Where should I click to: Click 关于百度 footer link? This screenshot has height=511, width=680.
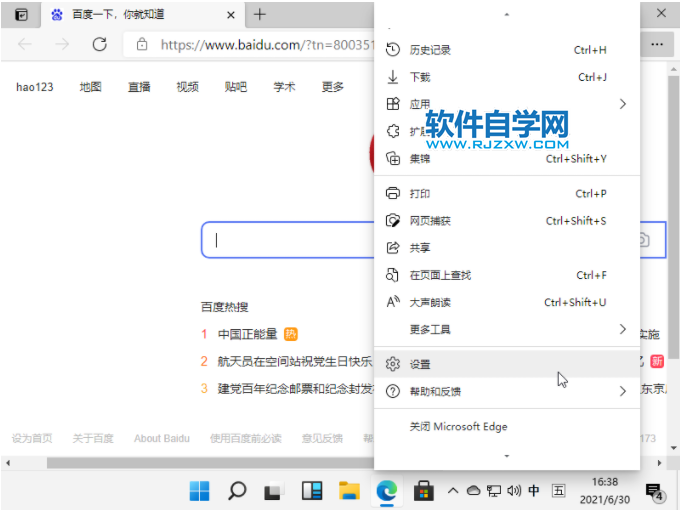click(93, 439)
